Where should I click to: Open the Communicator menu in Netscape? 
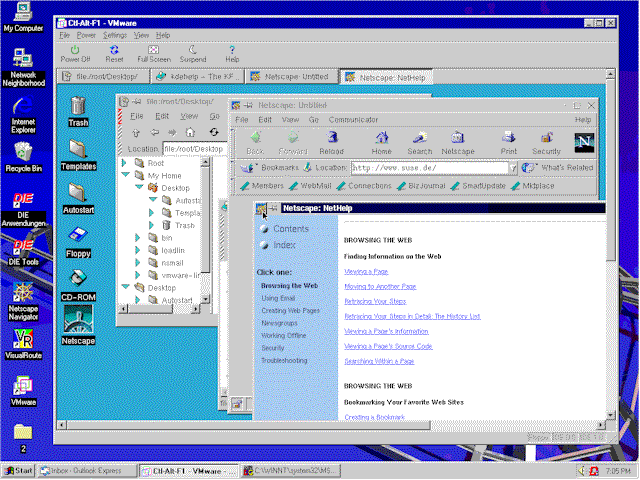(353, 120)
